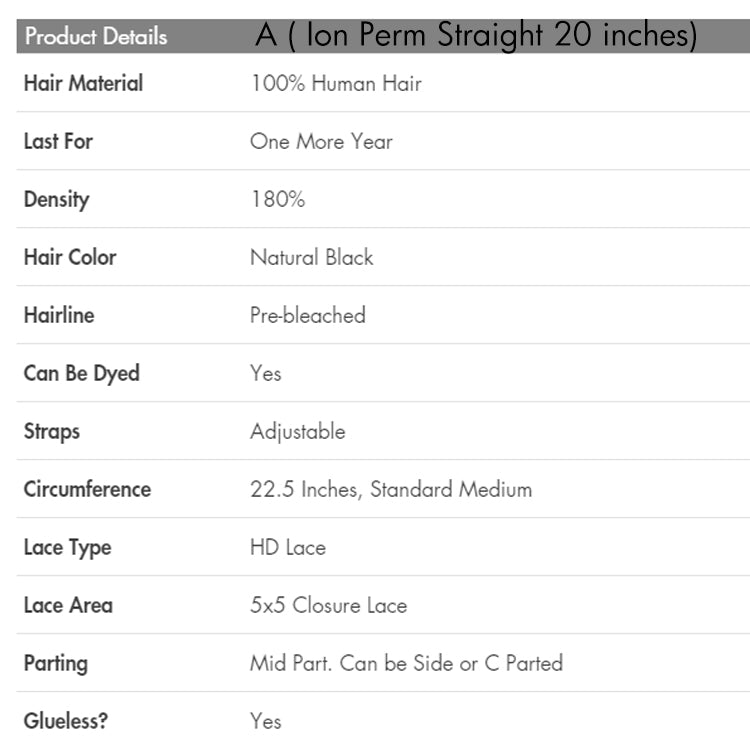Click the Product Details header label
The height and width of the screenshot is (750, 750).
click(x=96, y=37)
